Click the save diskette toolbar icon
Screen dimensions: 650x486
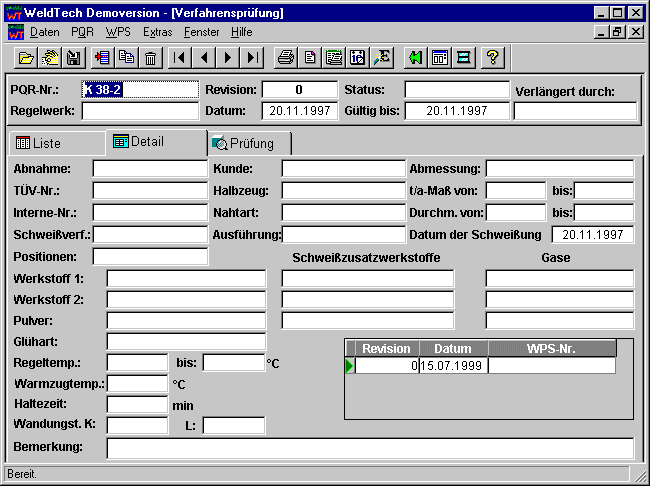(73, 57)
